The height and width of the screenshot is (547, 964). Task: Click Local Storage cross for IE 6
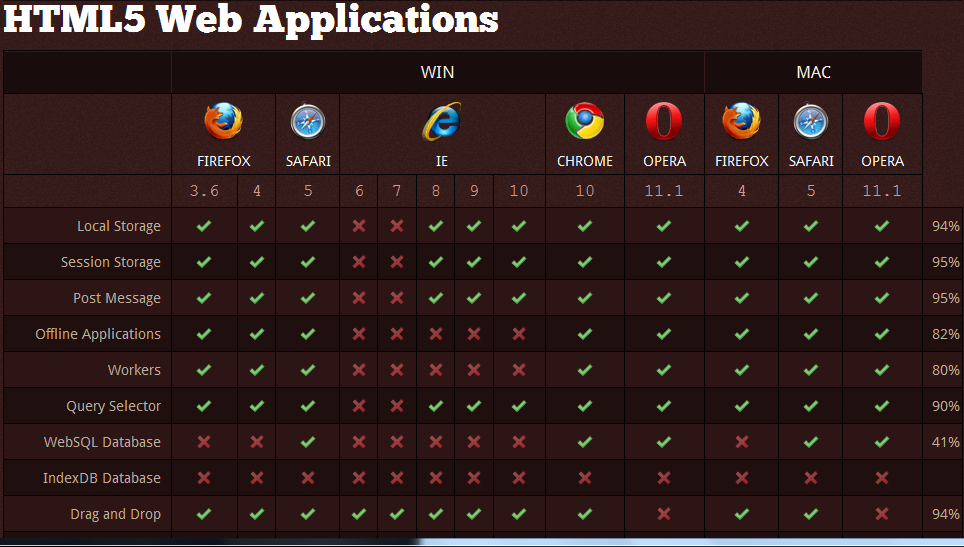[x=359, y=226]
